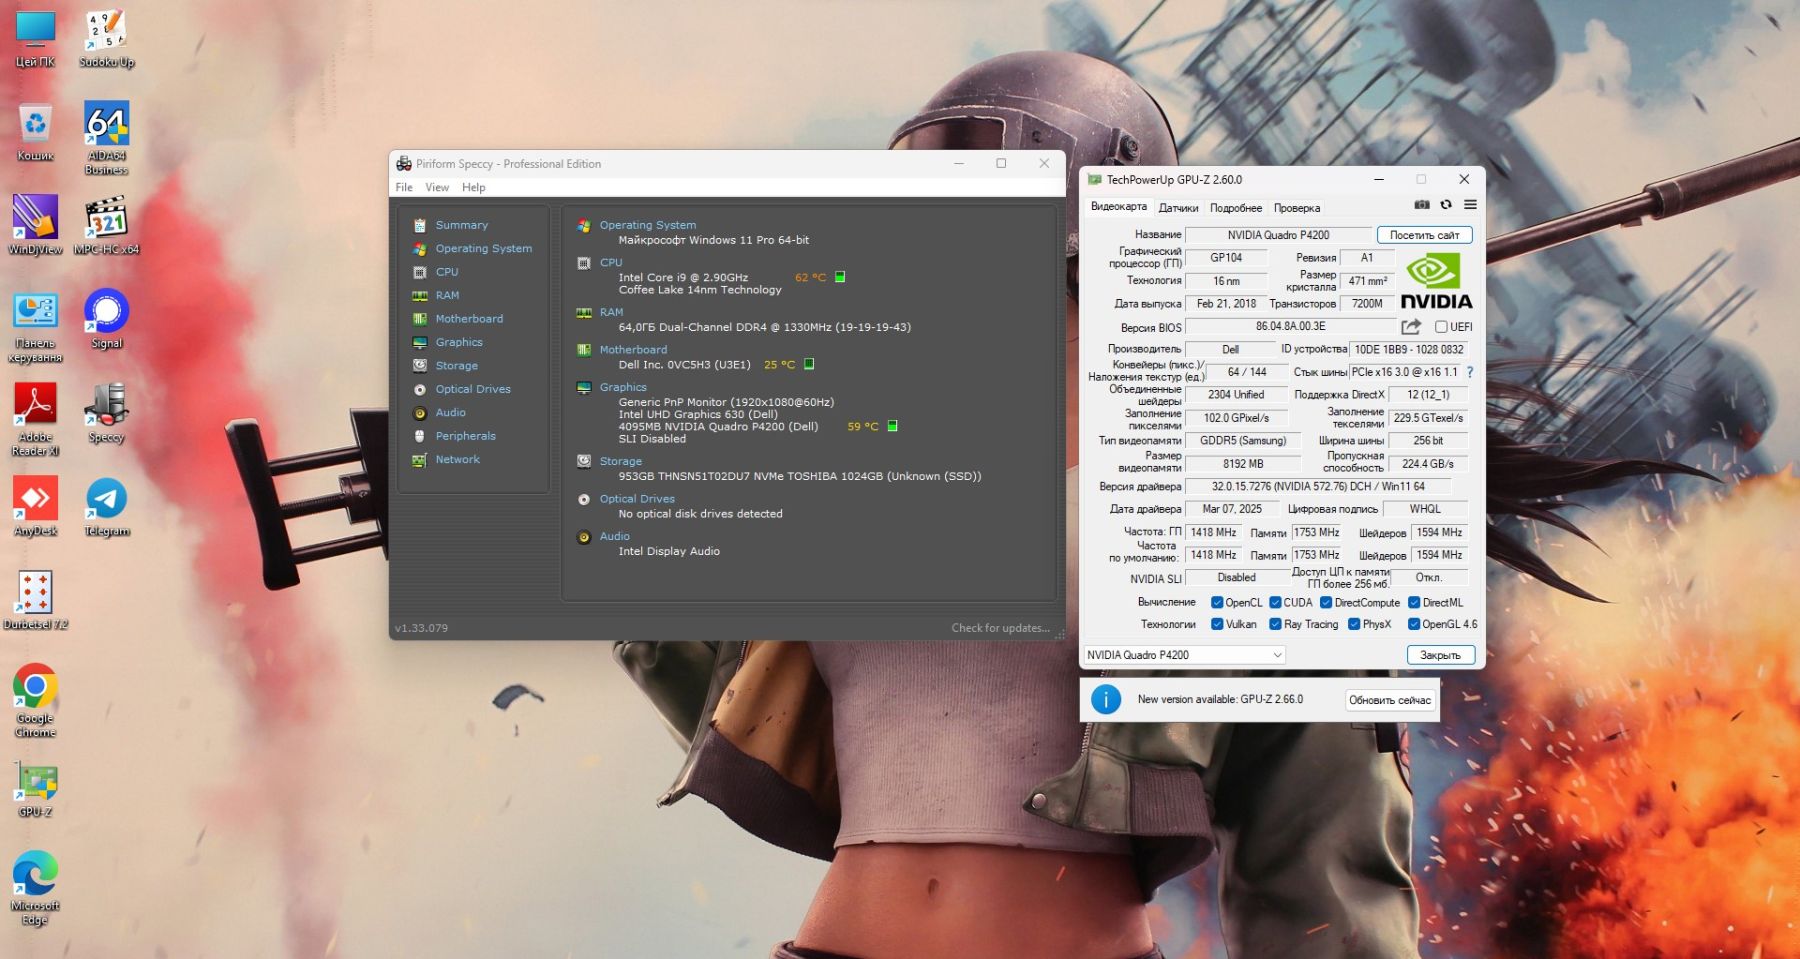Viewport: 1800px width, 959px height.
Task: Open GPU selection dropdown NVIDIA Quadro P4200
Action: pyautogui.click(x=1184, y=655)
